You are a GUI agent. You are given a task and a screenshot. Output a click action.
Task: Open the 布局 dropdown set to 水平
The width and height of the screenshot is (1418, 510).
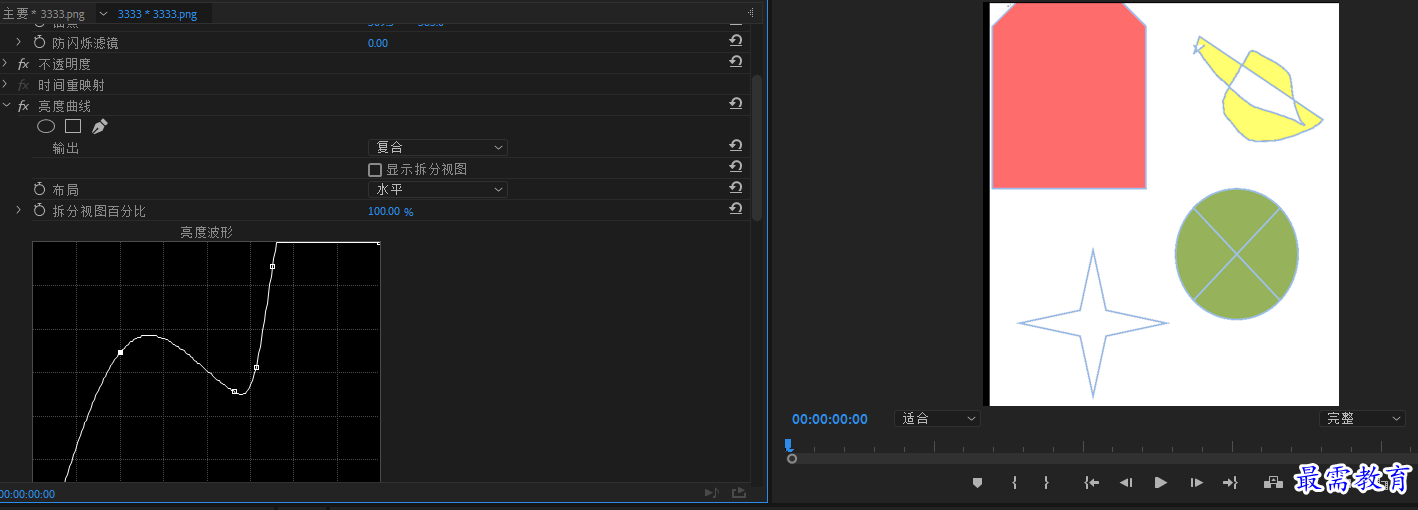click(438, 189)
